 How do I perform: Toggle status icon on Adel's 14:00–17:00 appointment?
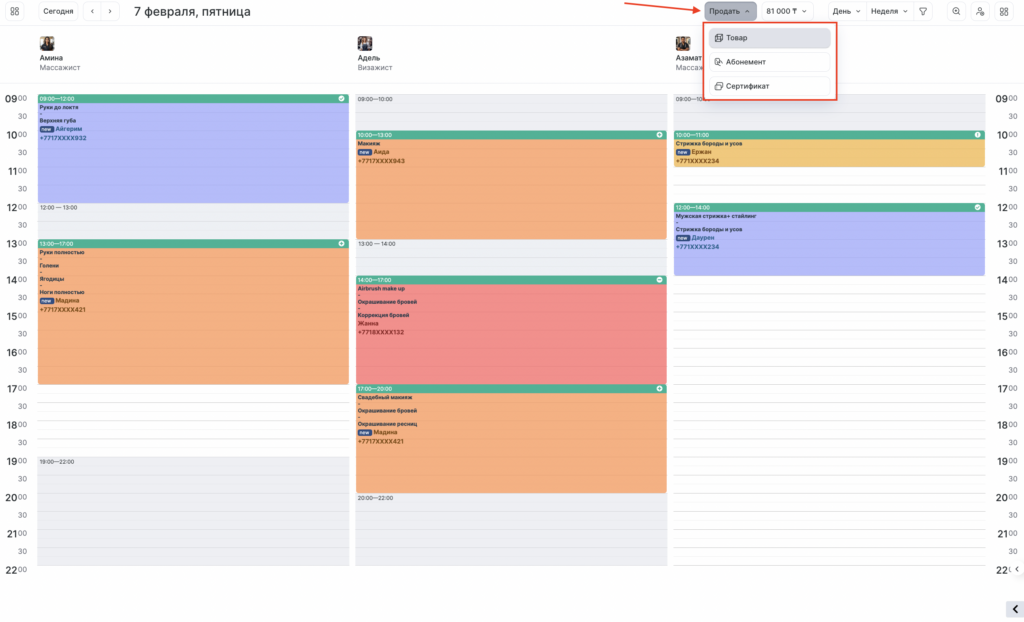[x=659, y=279]
